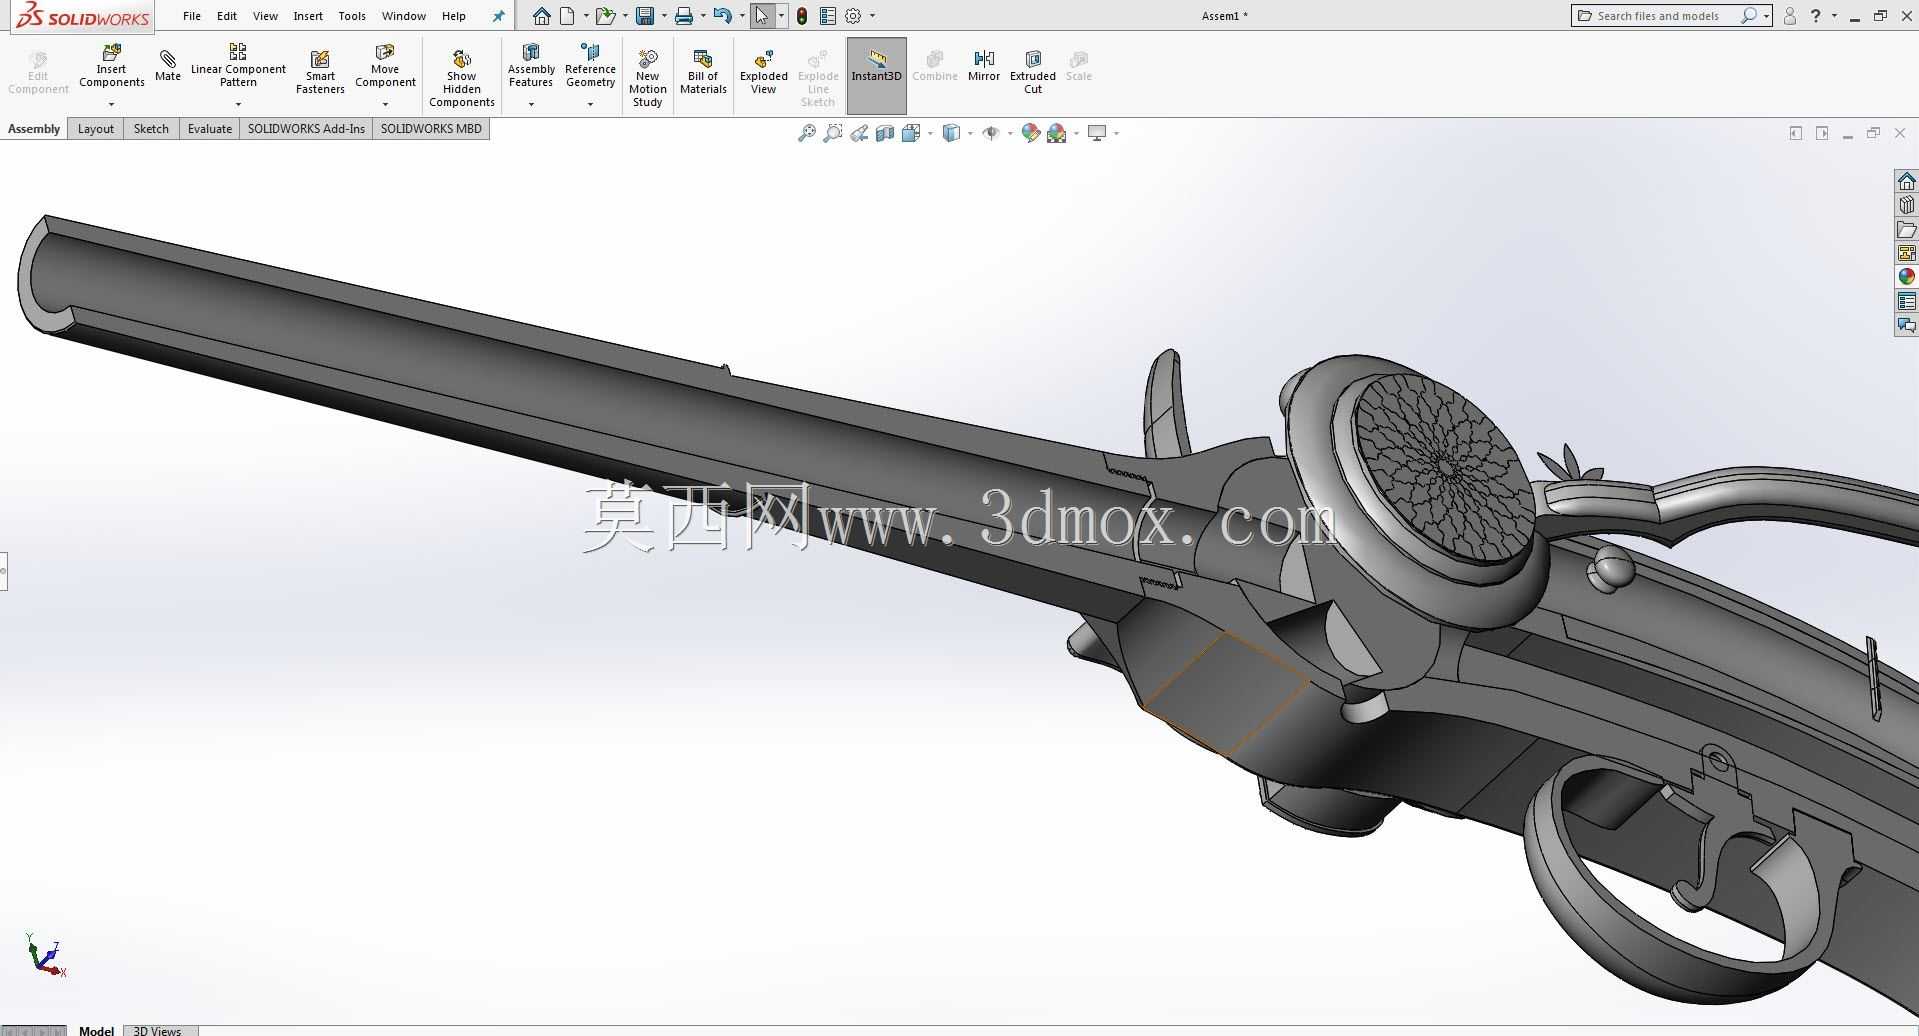The height and width of the screenshot is (1036, 1919).
Task: Select Zoom to Area tool
Action: (832, 133)
